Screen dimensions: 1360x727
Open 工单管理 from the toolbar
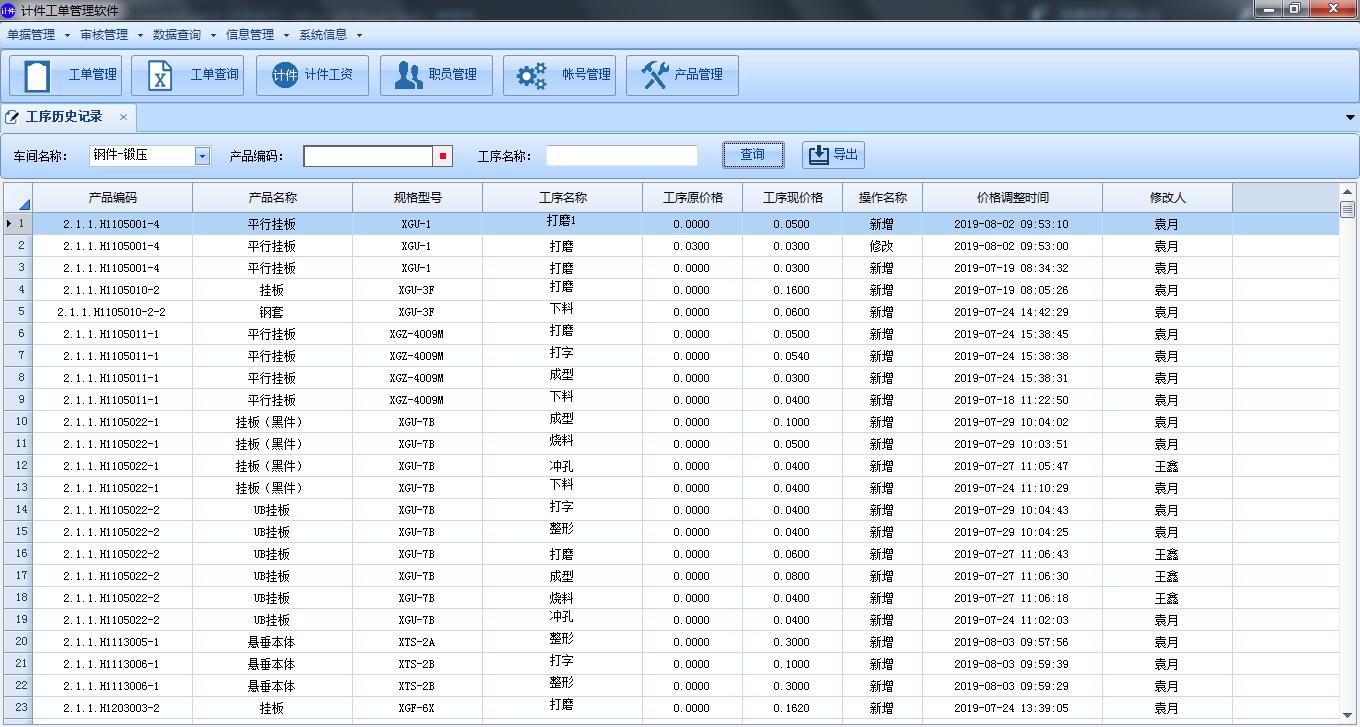[65, 75]
